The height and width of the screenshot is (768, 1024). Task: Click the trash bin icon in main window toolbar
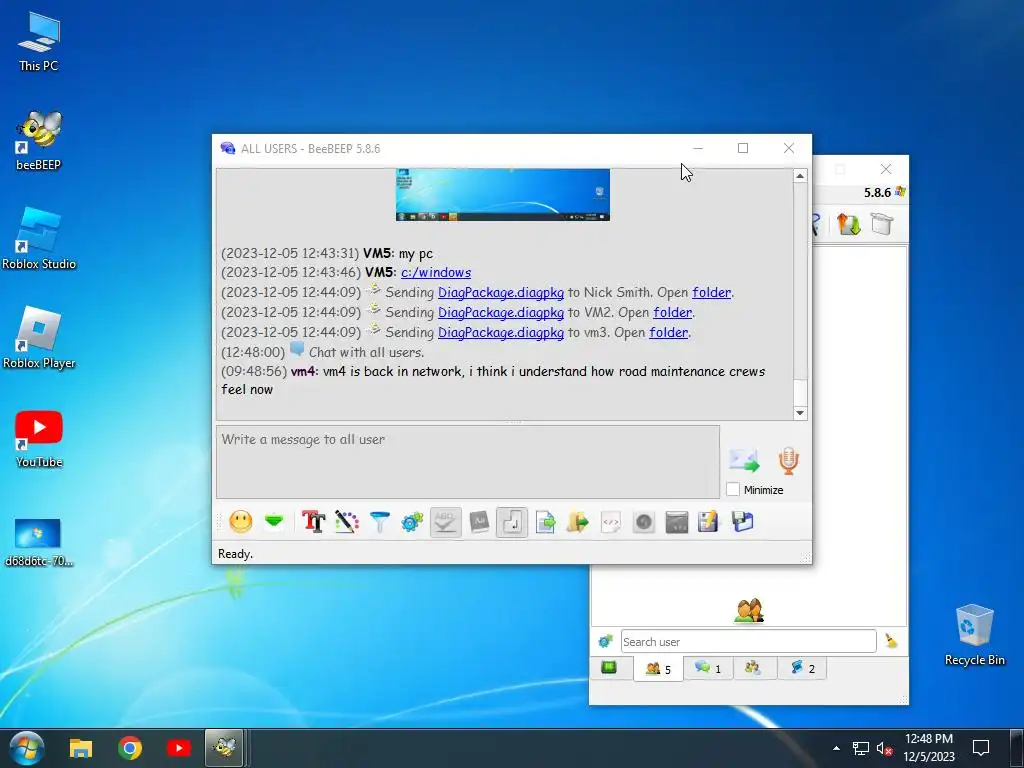(x=881, y=224)
